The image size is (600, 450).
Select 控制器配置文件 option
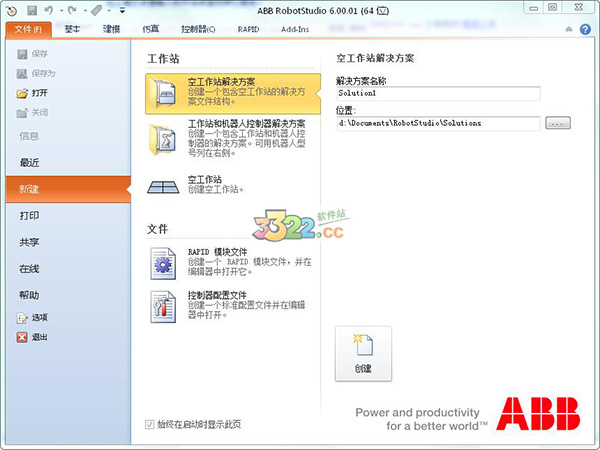click(x=233, y=306)
